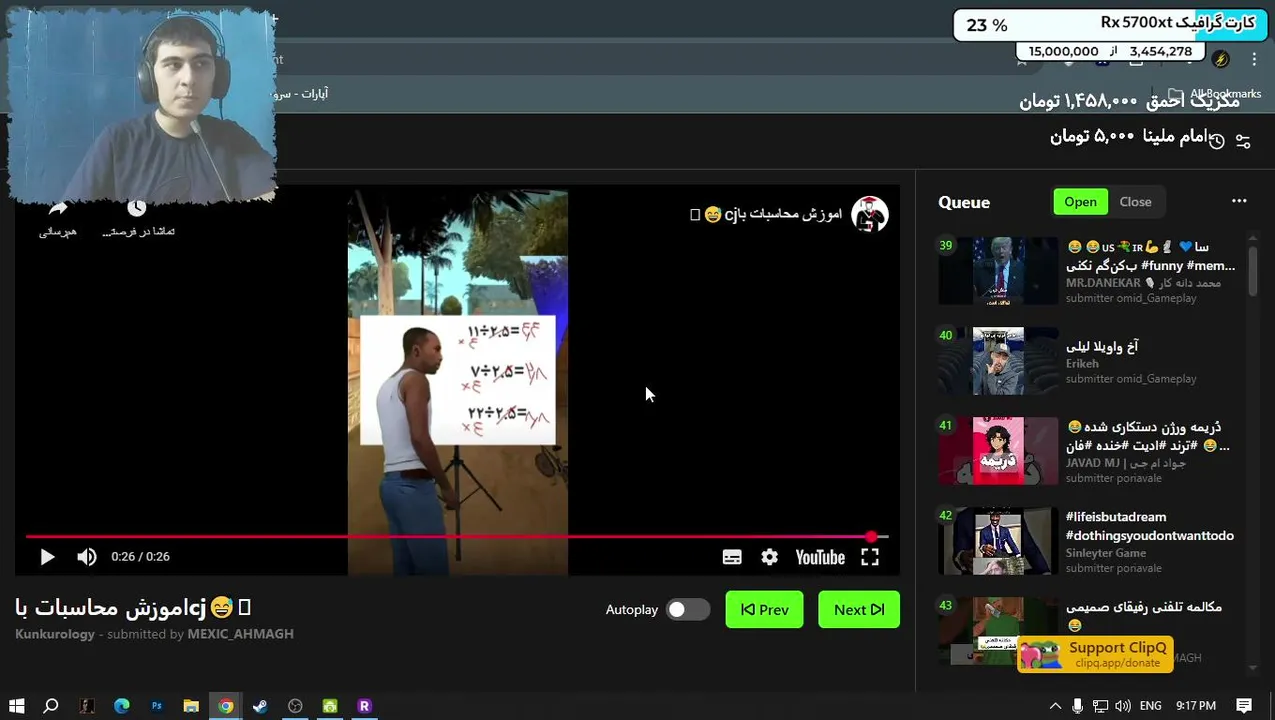Open the Support ClipQ donate banner

point(1095,654)
